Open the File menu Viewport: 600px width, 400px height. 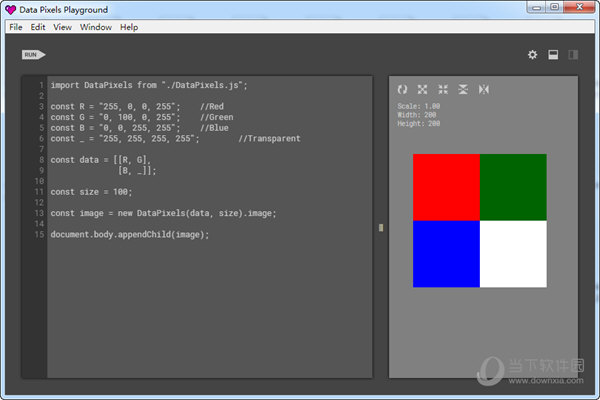pos(15,27)
